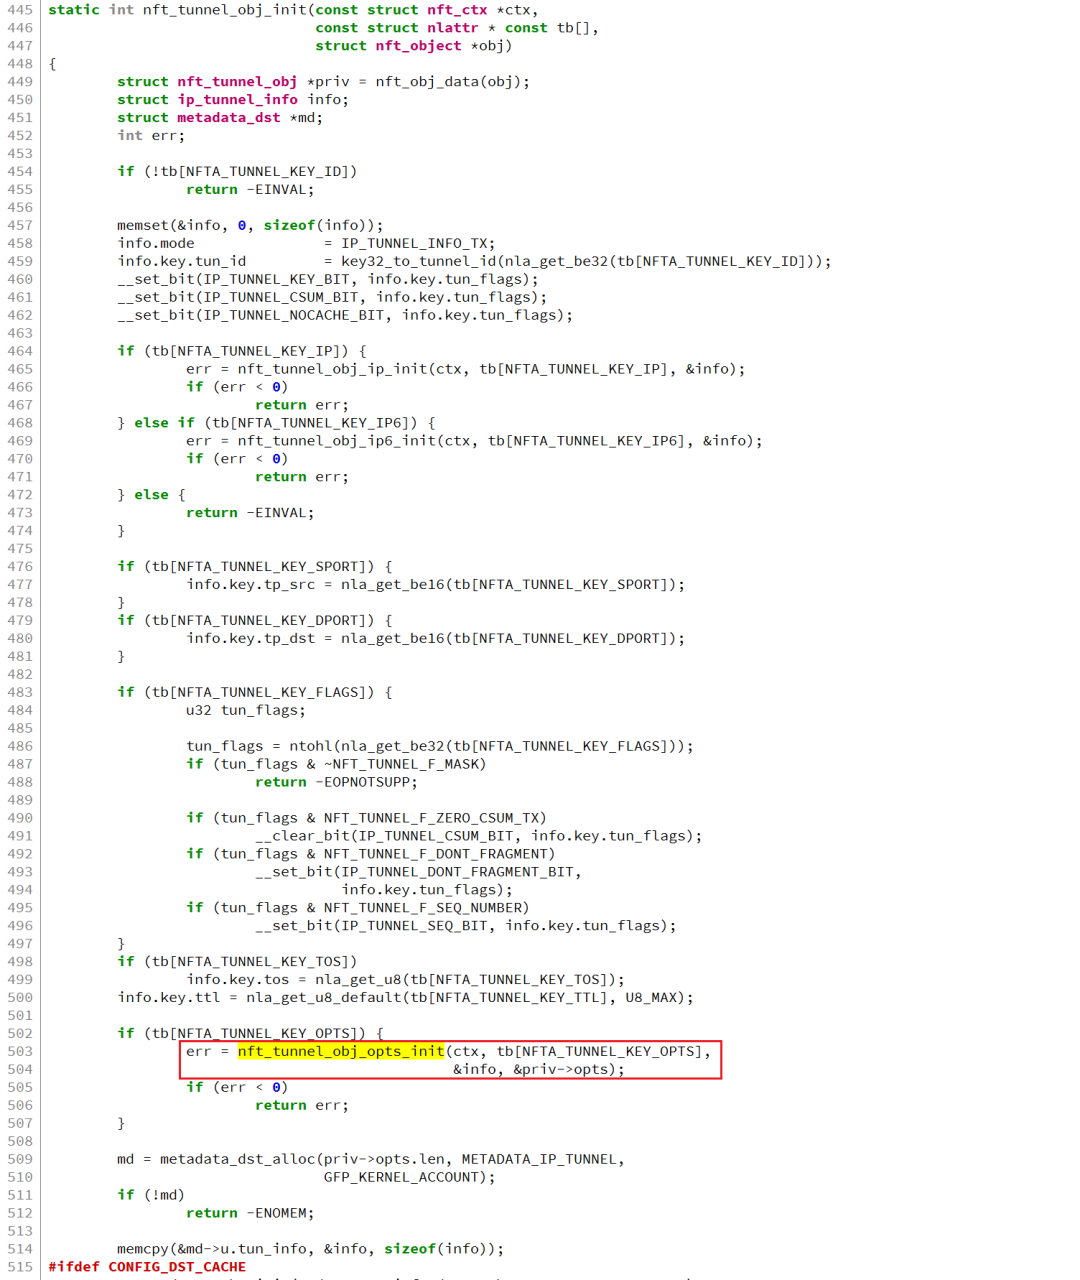Click the CONFIG_DST_CACHE macro
Viewport: 1080px width, 1280px height.
click(x=177, y=1267)
